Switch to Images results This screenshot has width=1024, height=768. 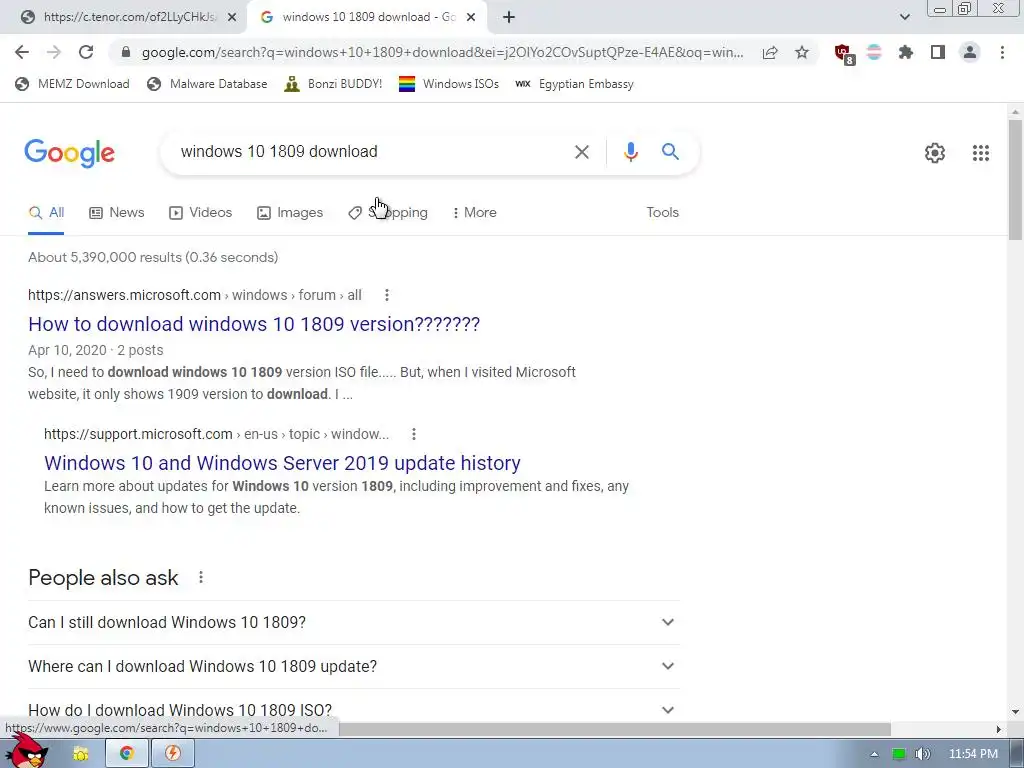(x=290, y=213)
